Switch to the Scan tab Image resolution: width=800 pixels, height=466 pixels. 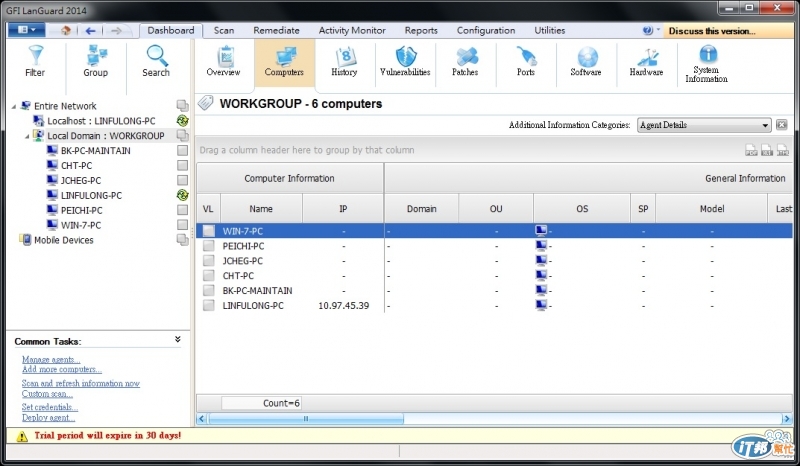click(x=224, y=31)
